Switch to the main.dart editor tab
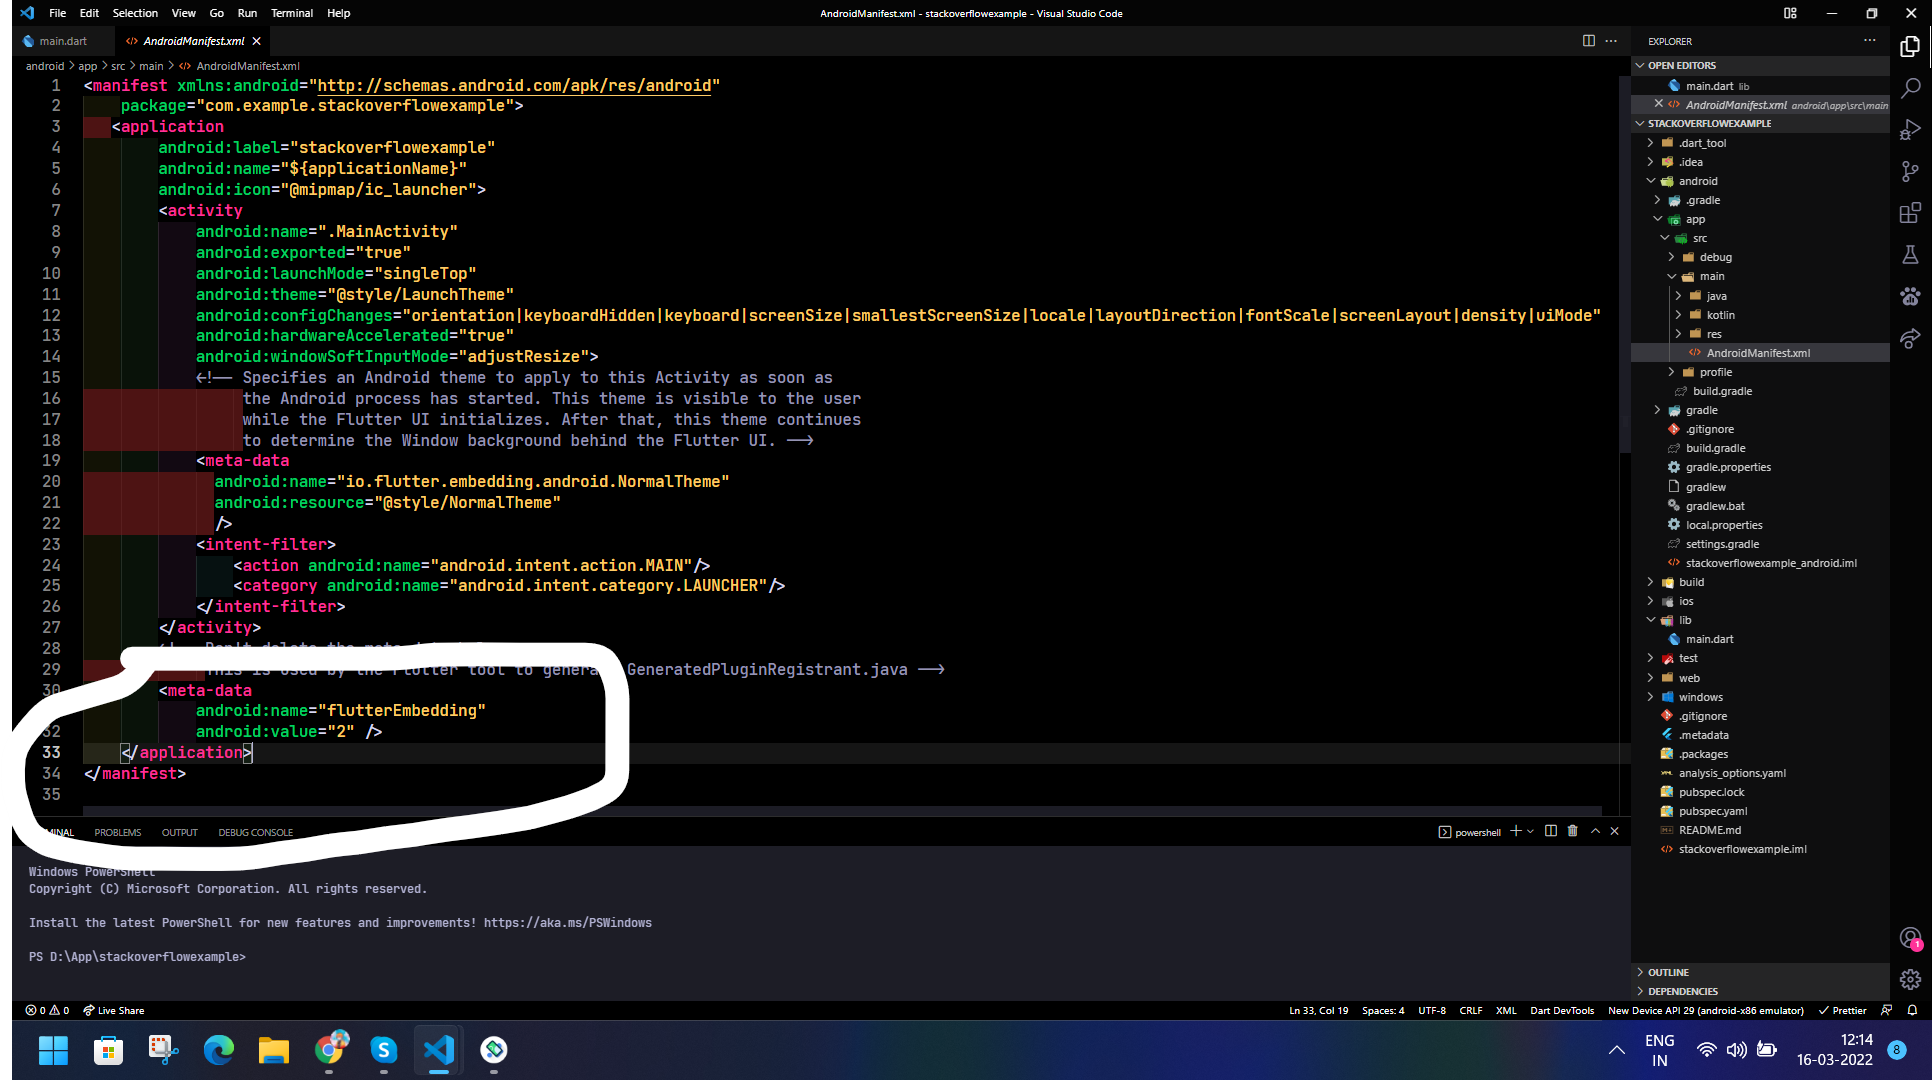Viewport: 1932px width, 1080px height. (x=63, y=41)
